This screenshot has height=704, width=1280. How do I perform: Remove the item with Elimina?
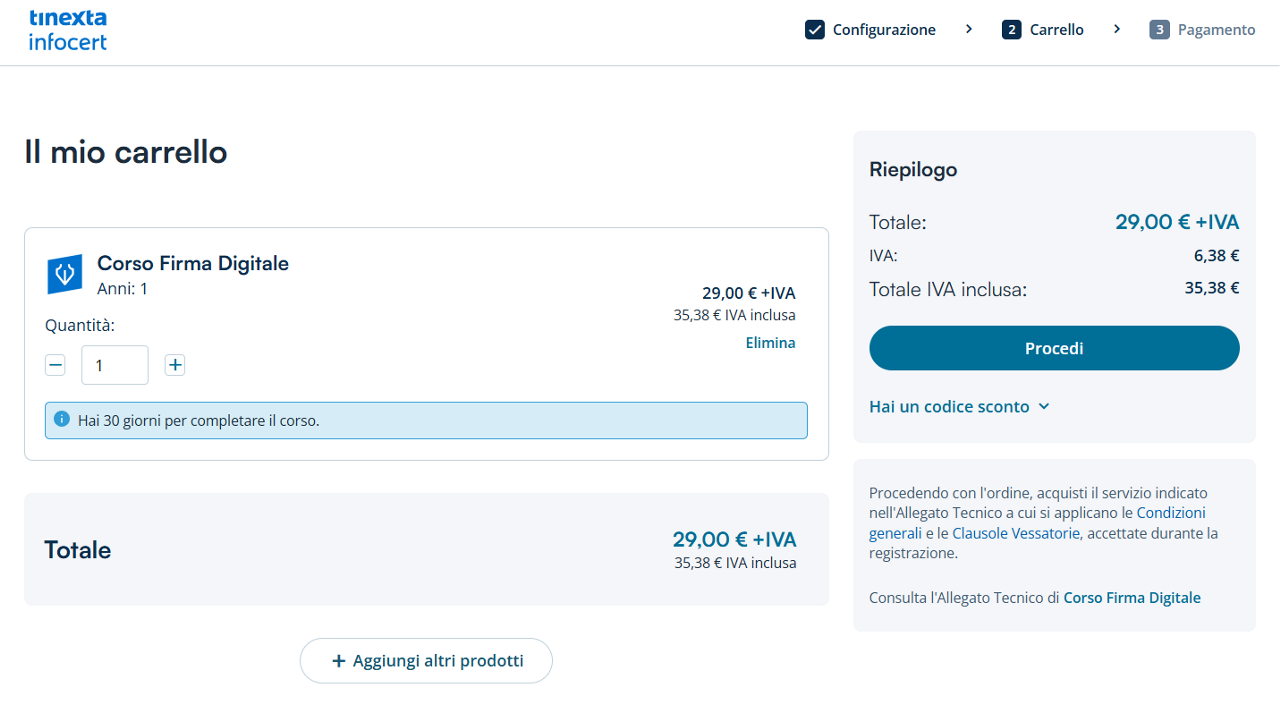770,343
